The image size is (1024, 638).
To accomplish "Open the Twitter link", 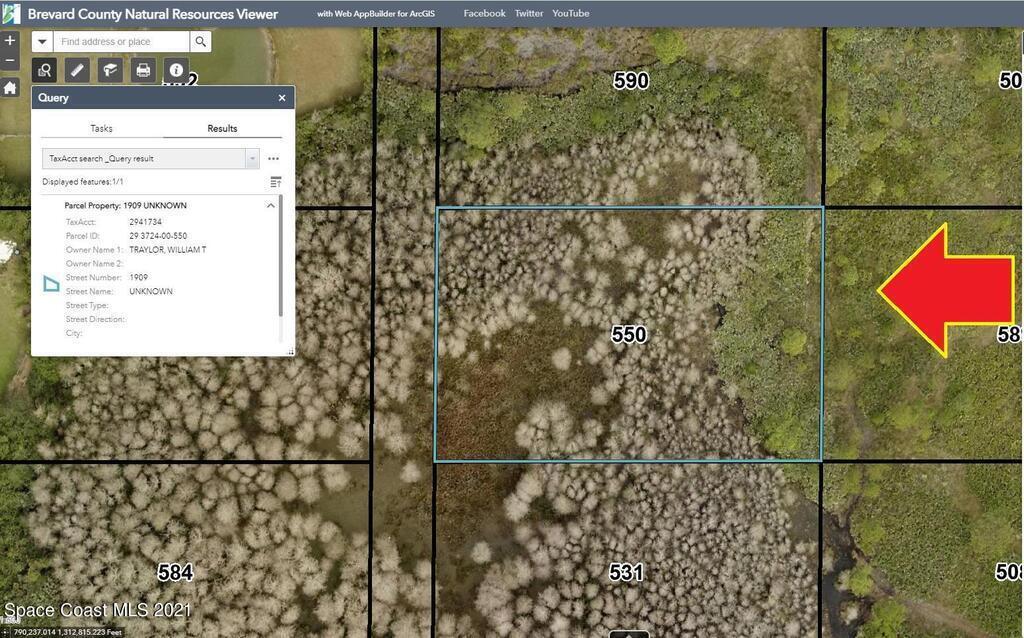I will tap(528, 13).
